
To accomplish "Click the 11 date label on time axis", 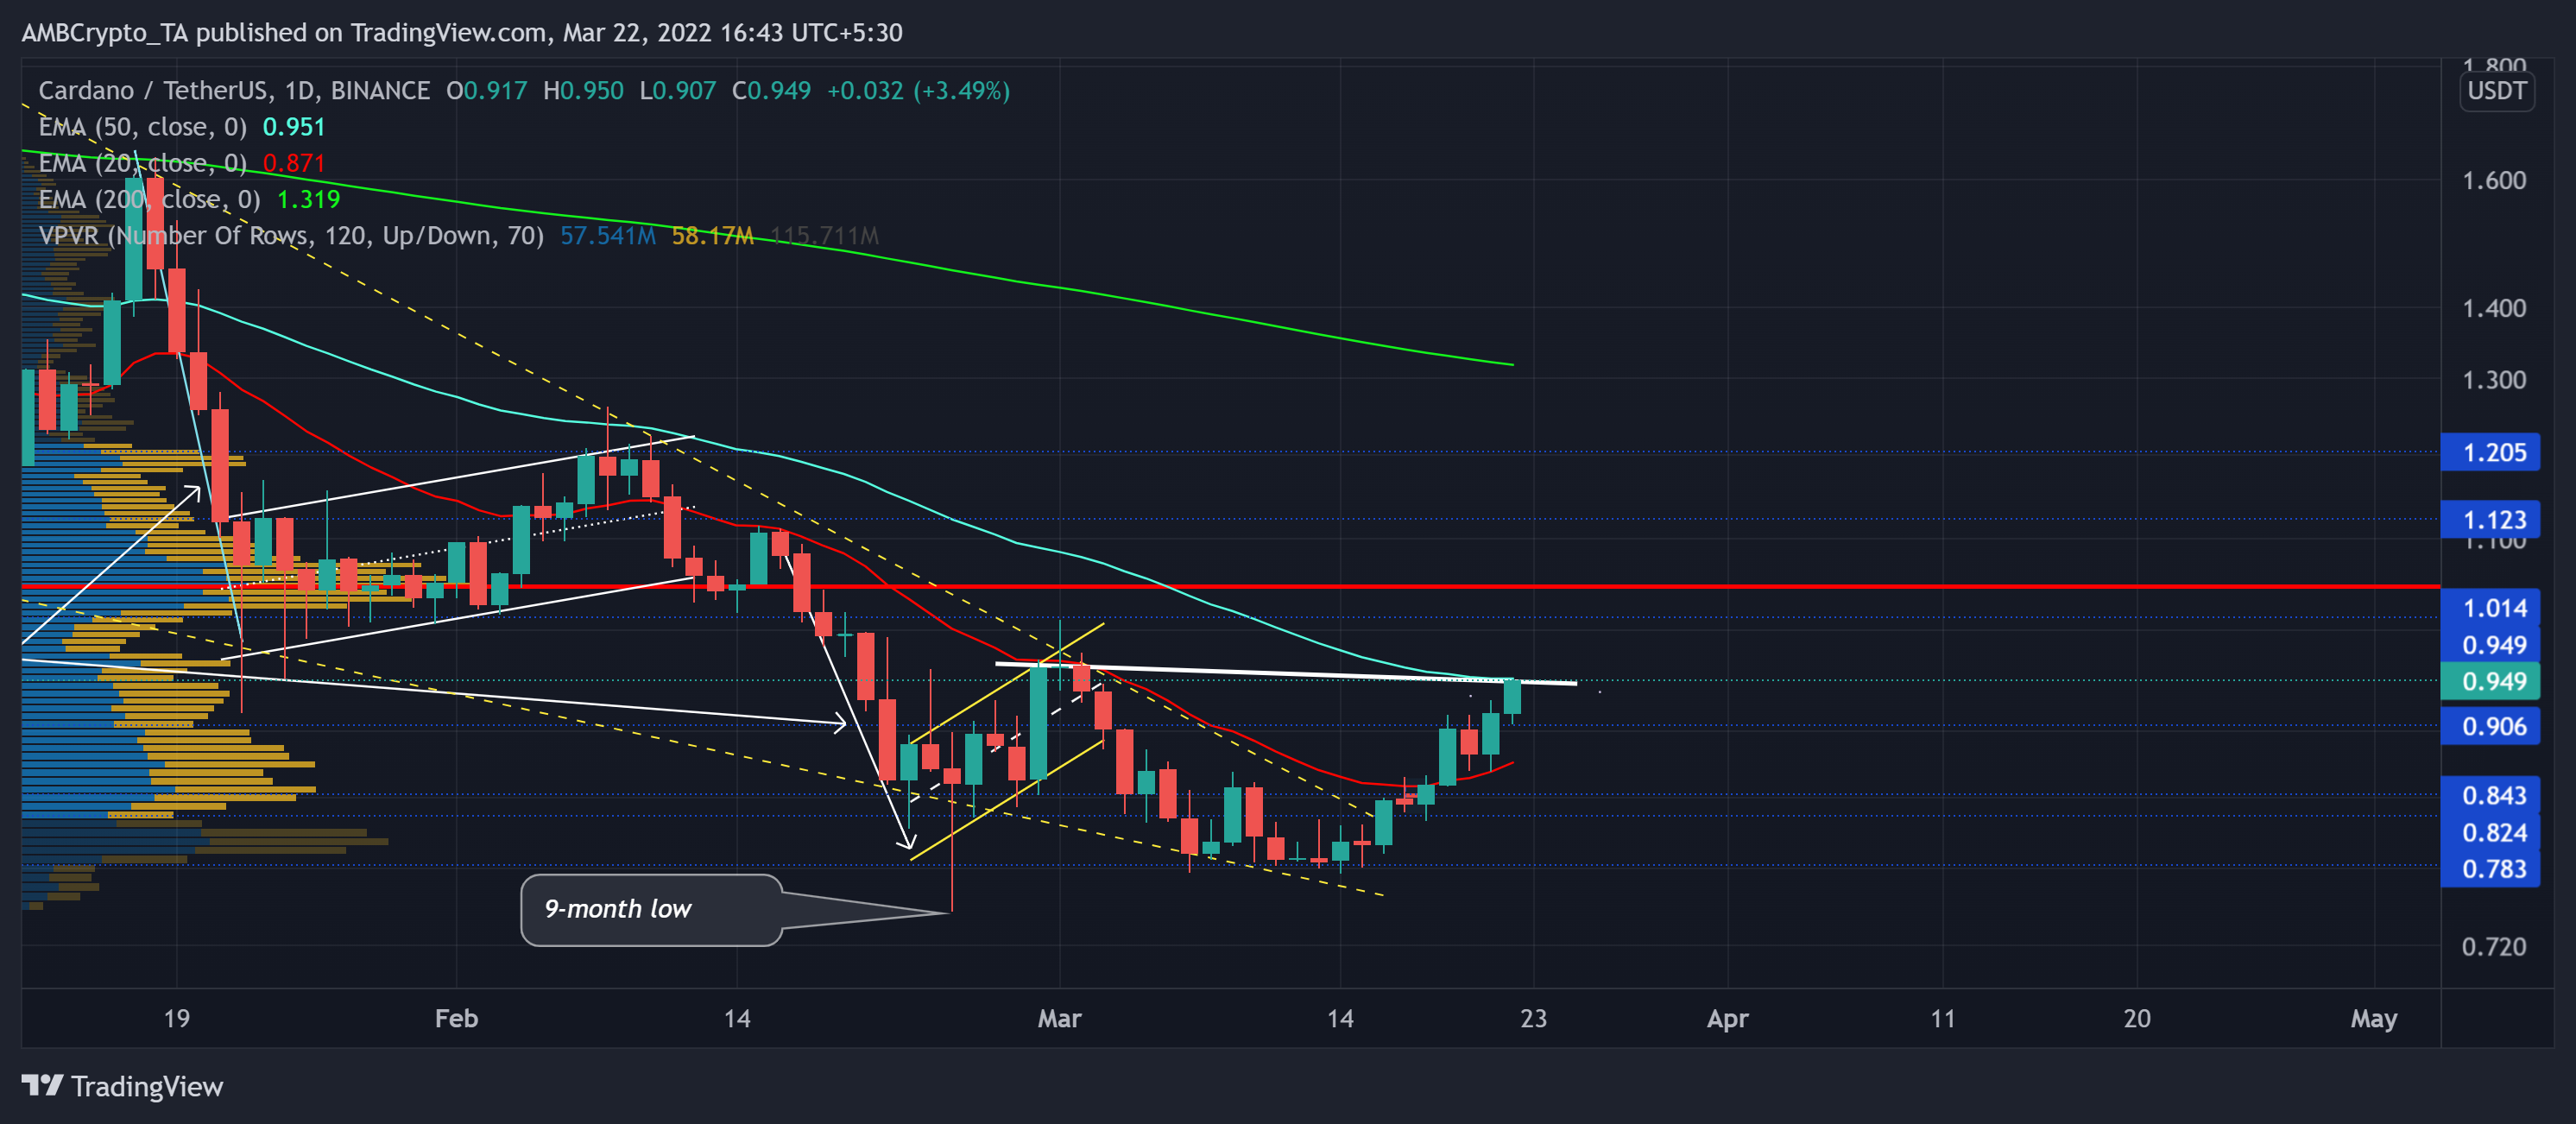I will [1942, 1018].
